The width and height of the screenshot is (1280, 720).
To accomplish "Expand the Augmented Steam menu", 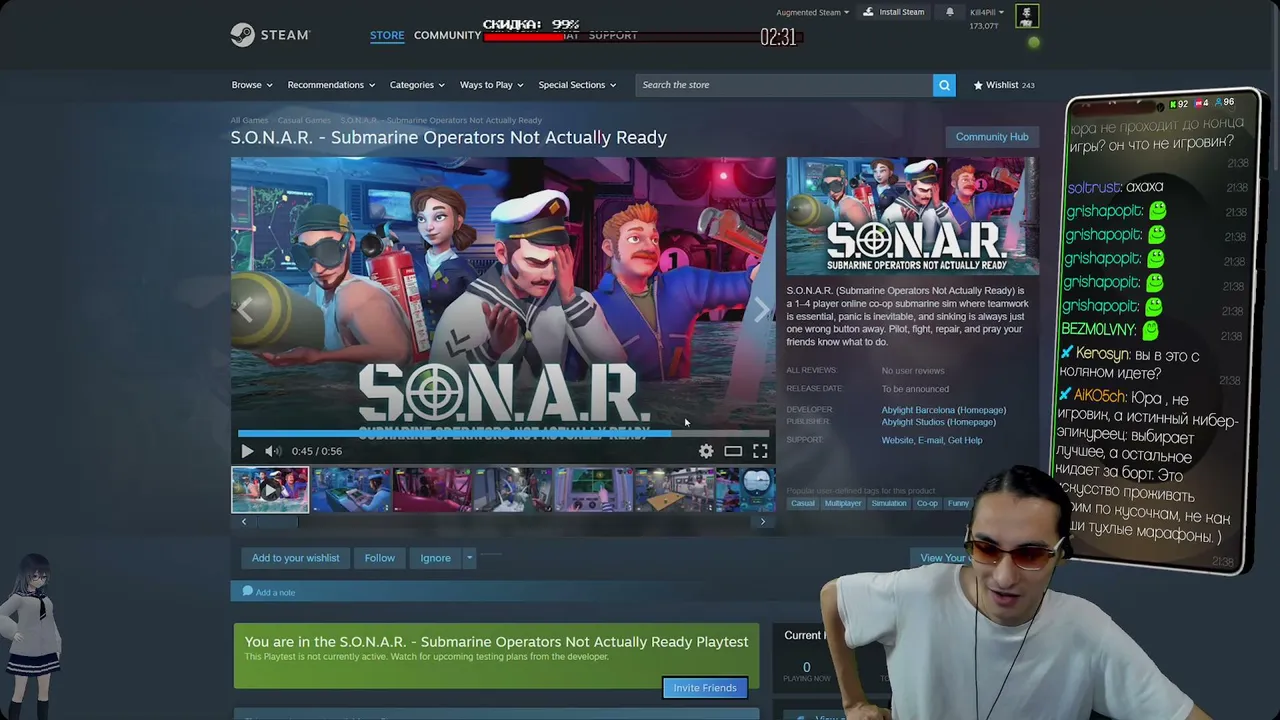I will coord(813,12).
